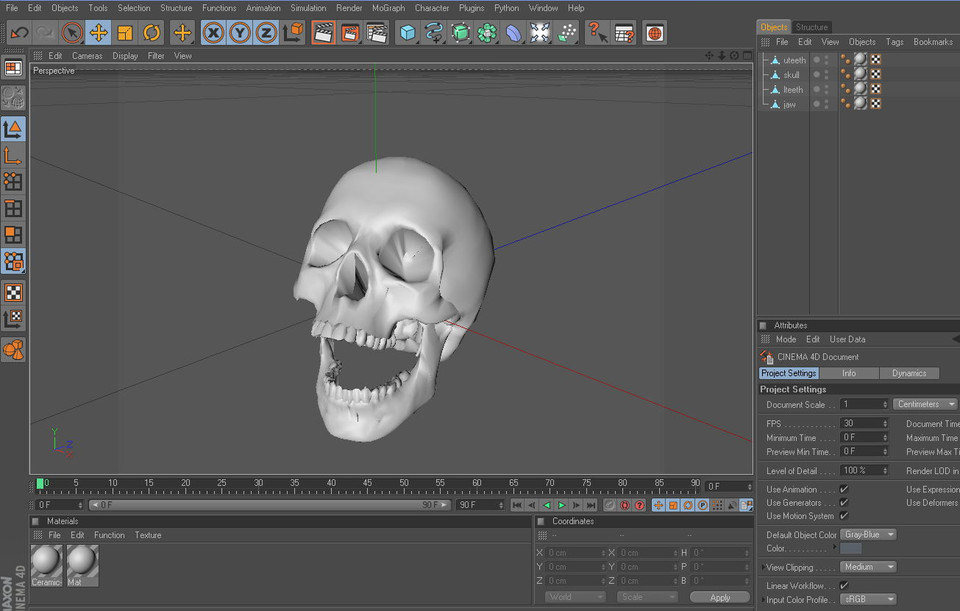Click Apply in the Coordinates panel
Viewport: 960px width, 611px height.
click(719, 596)
